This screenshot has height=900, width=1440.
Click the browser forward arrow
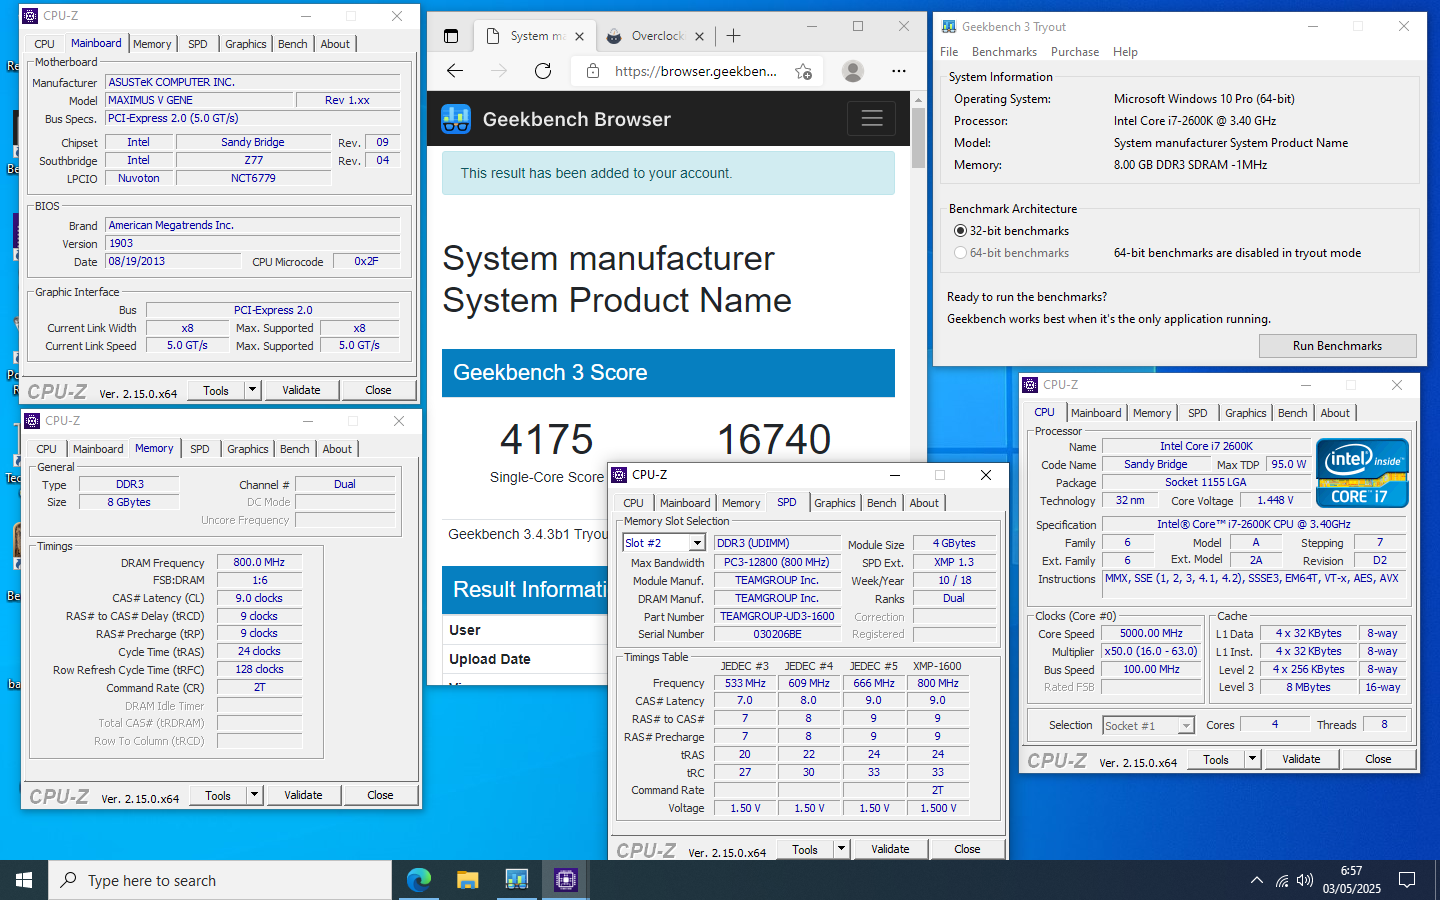(499, 71)
